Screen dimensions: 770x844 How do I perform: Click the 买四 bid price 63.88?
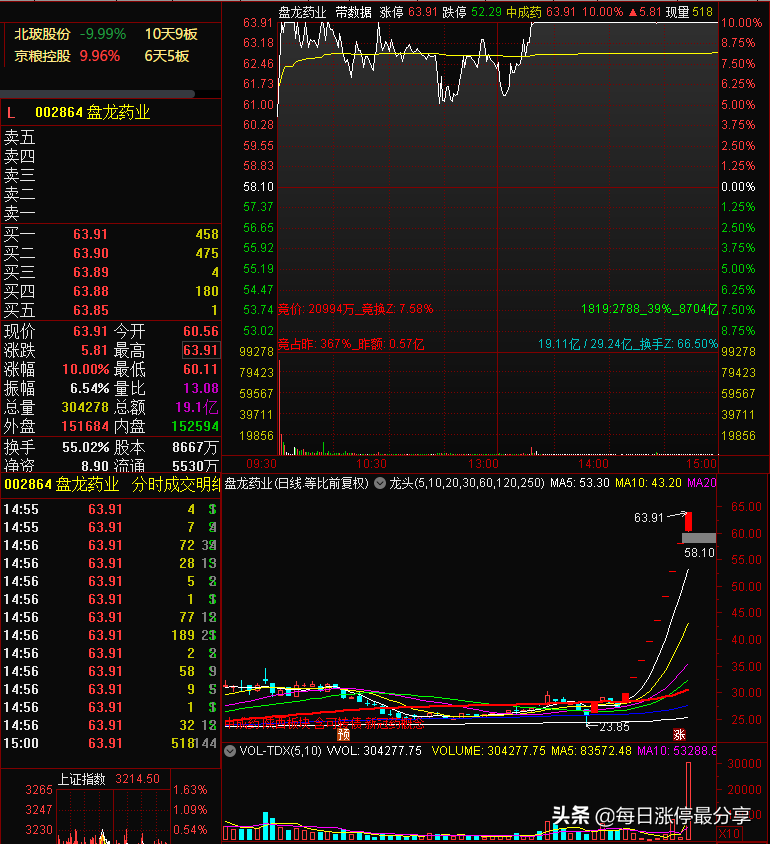tap(91, 291)
